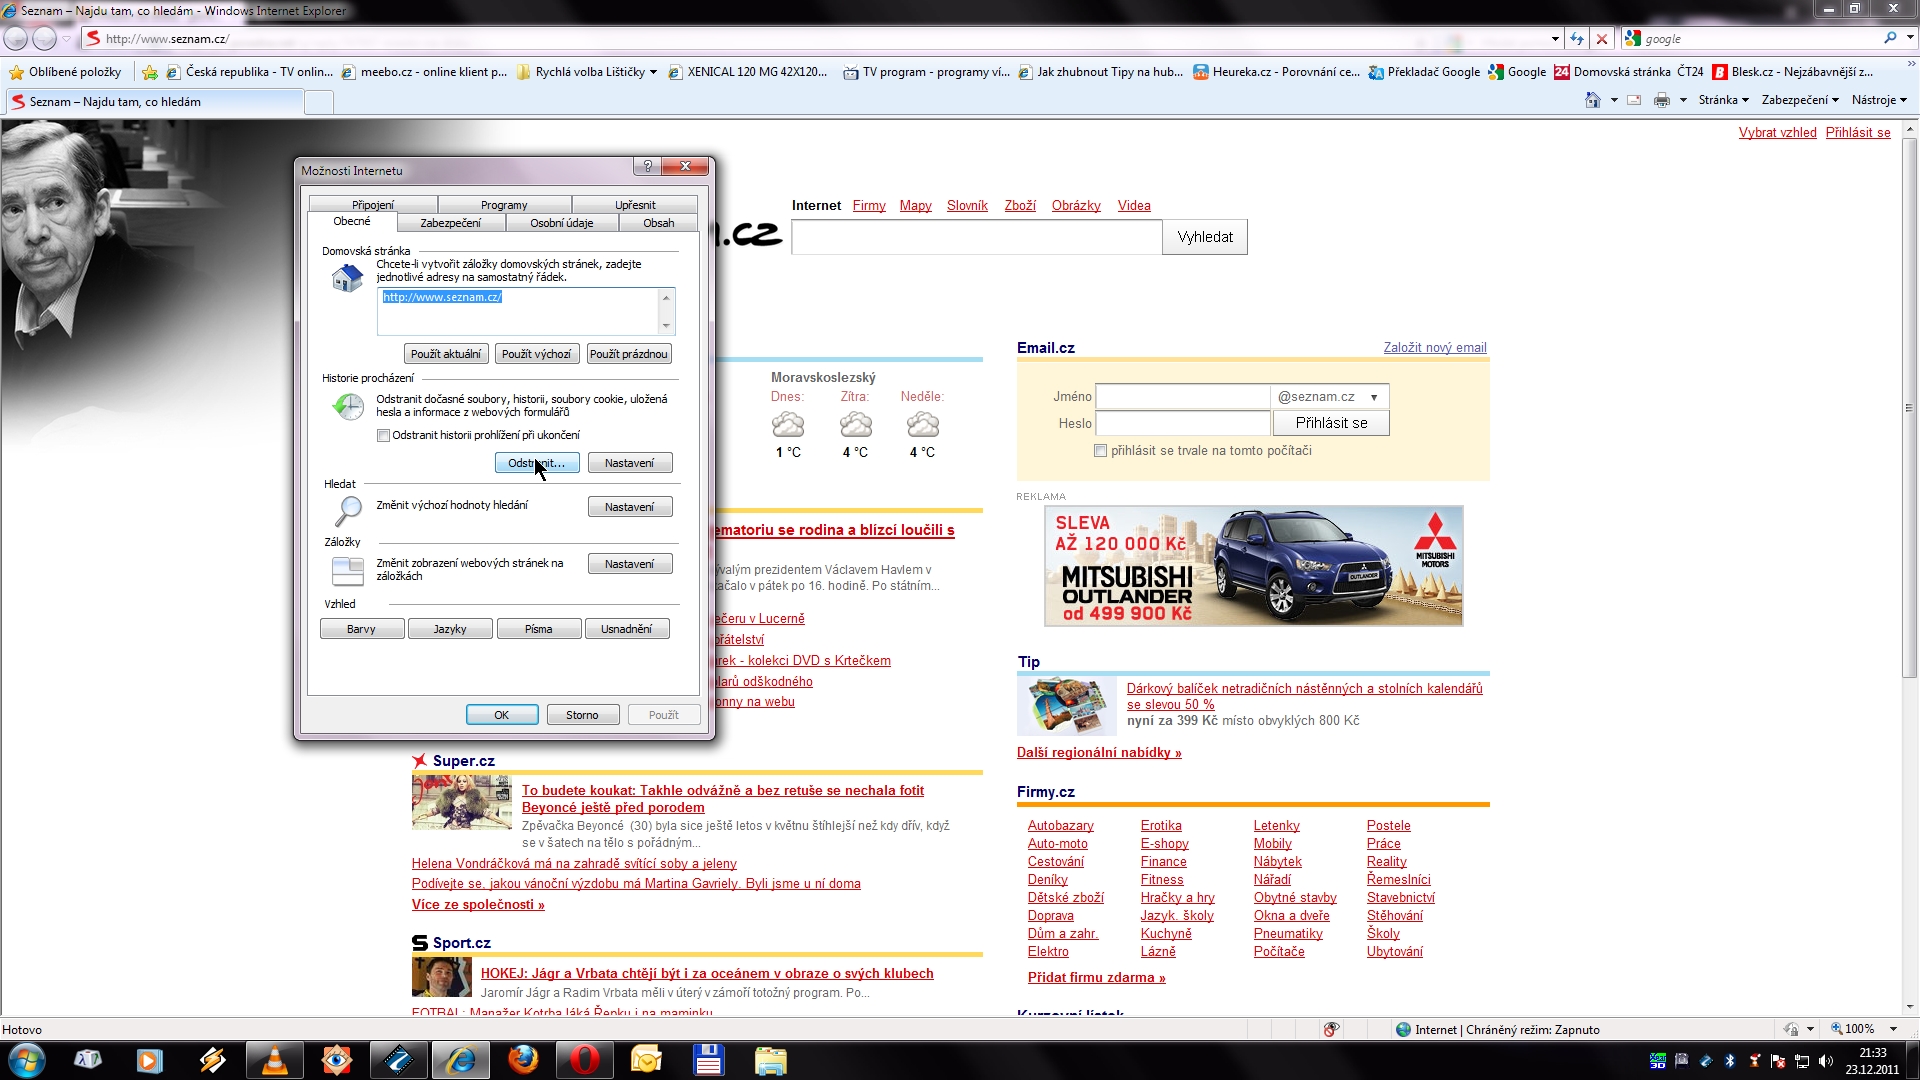Viewport: 1920px width, 1080px height.
Task: Check přihlásit se trvale na tomto počítači
Action: tap(1101, 451)
